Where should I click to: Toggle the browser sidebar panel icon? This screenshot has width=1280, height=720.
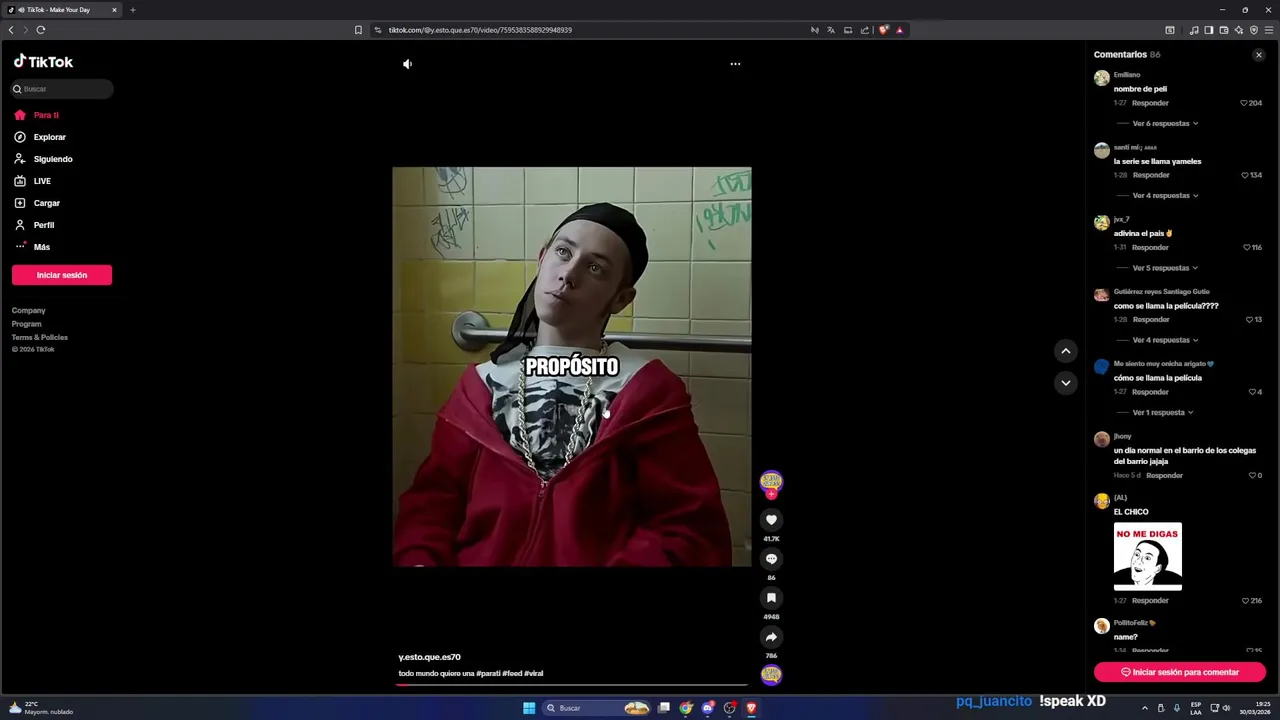coord(1208,30)
